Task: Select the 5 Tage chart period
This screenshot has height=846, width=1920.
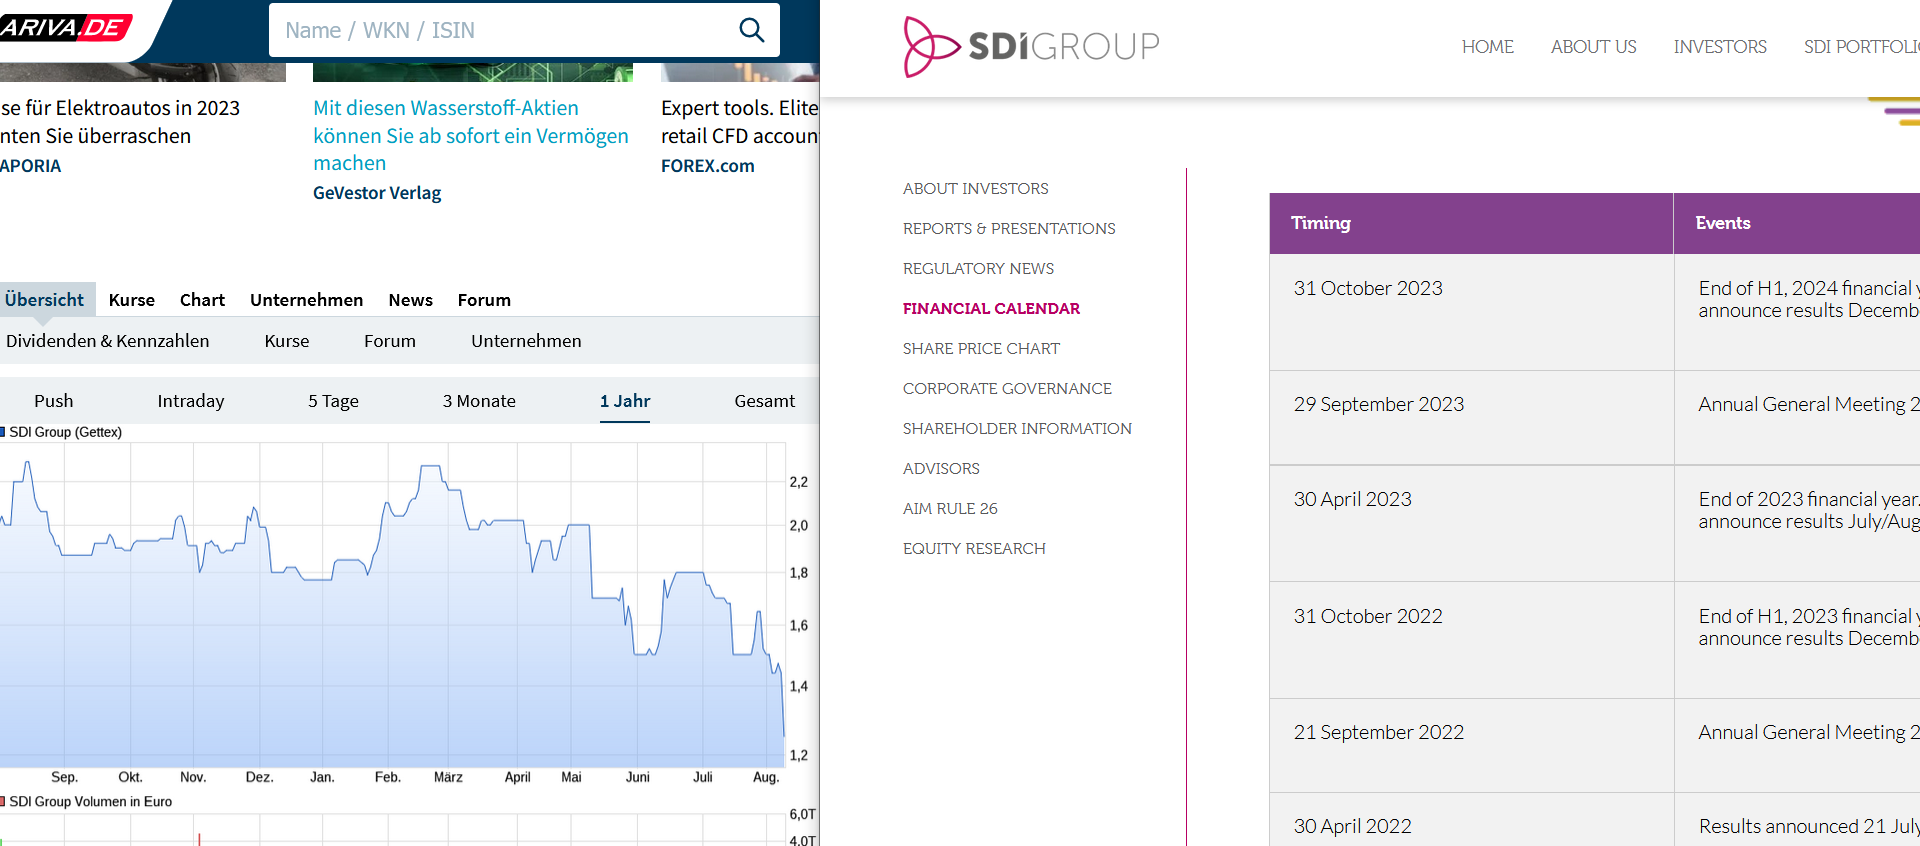Action: [x=333, y=401]
